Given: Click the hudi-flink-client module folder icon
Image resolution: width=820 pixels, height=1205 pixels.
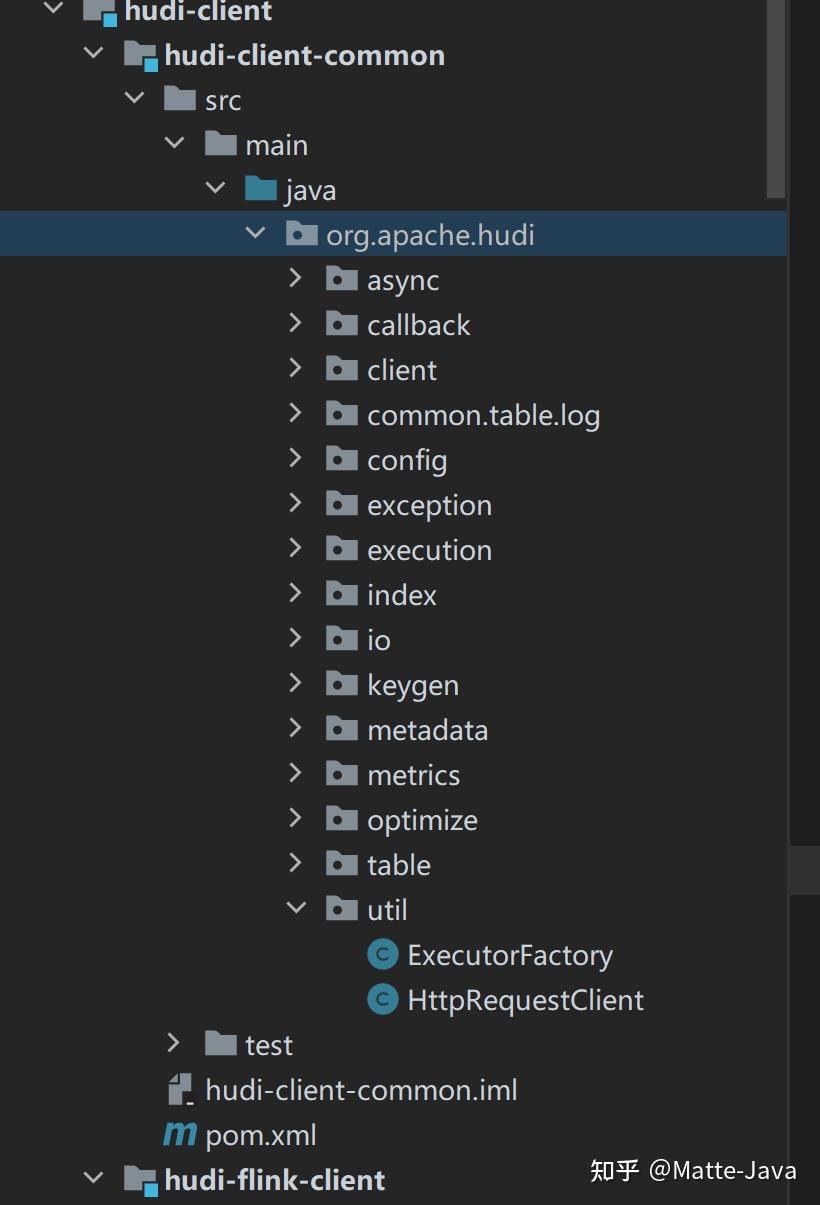Looking at the screenshot, I should [140, 1180].
